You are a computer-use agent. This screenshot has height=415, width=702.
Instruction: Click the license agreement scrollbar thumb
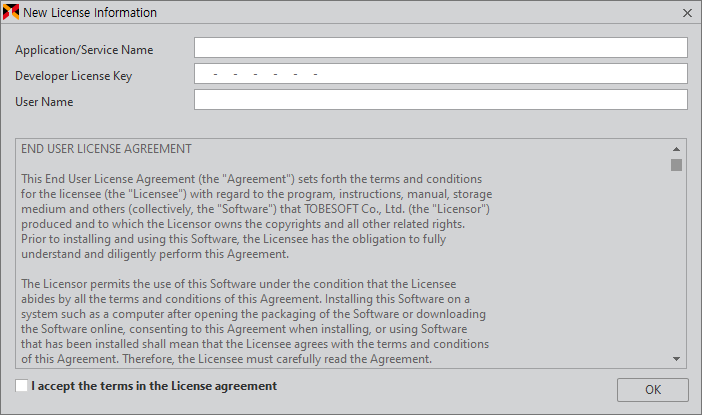(x=676, y=165)
